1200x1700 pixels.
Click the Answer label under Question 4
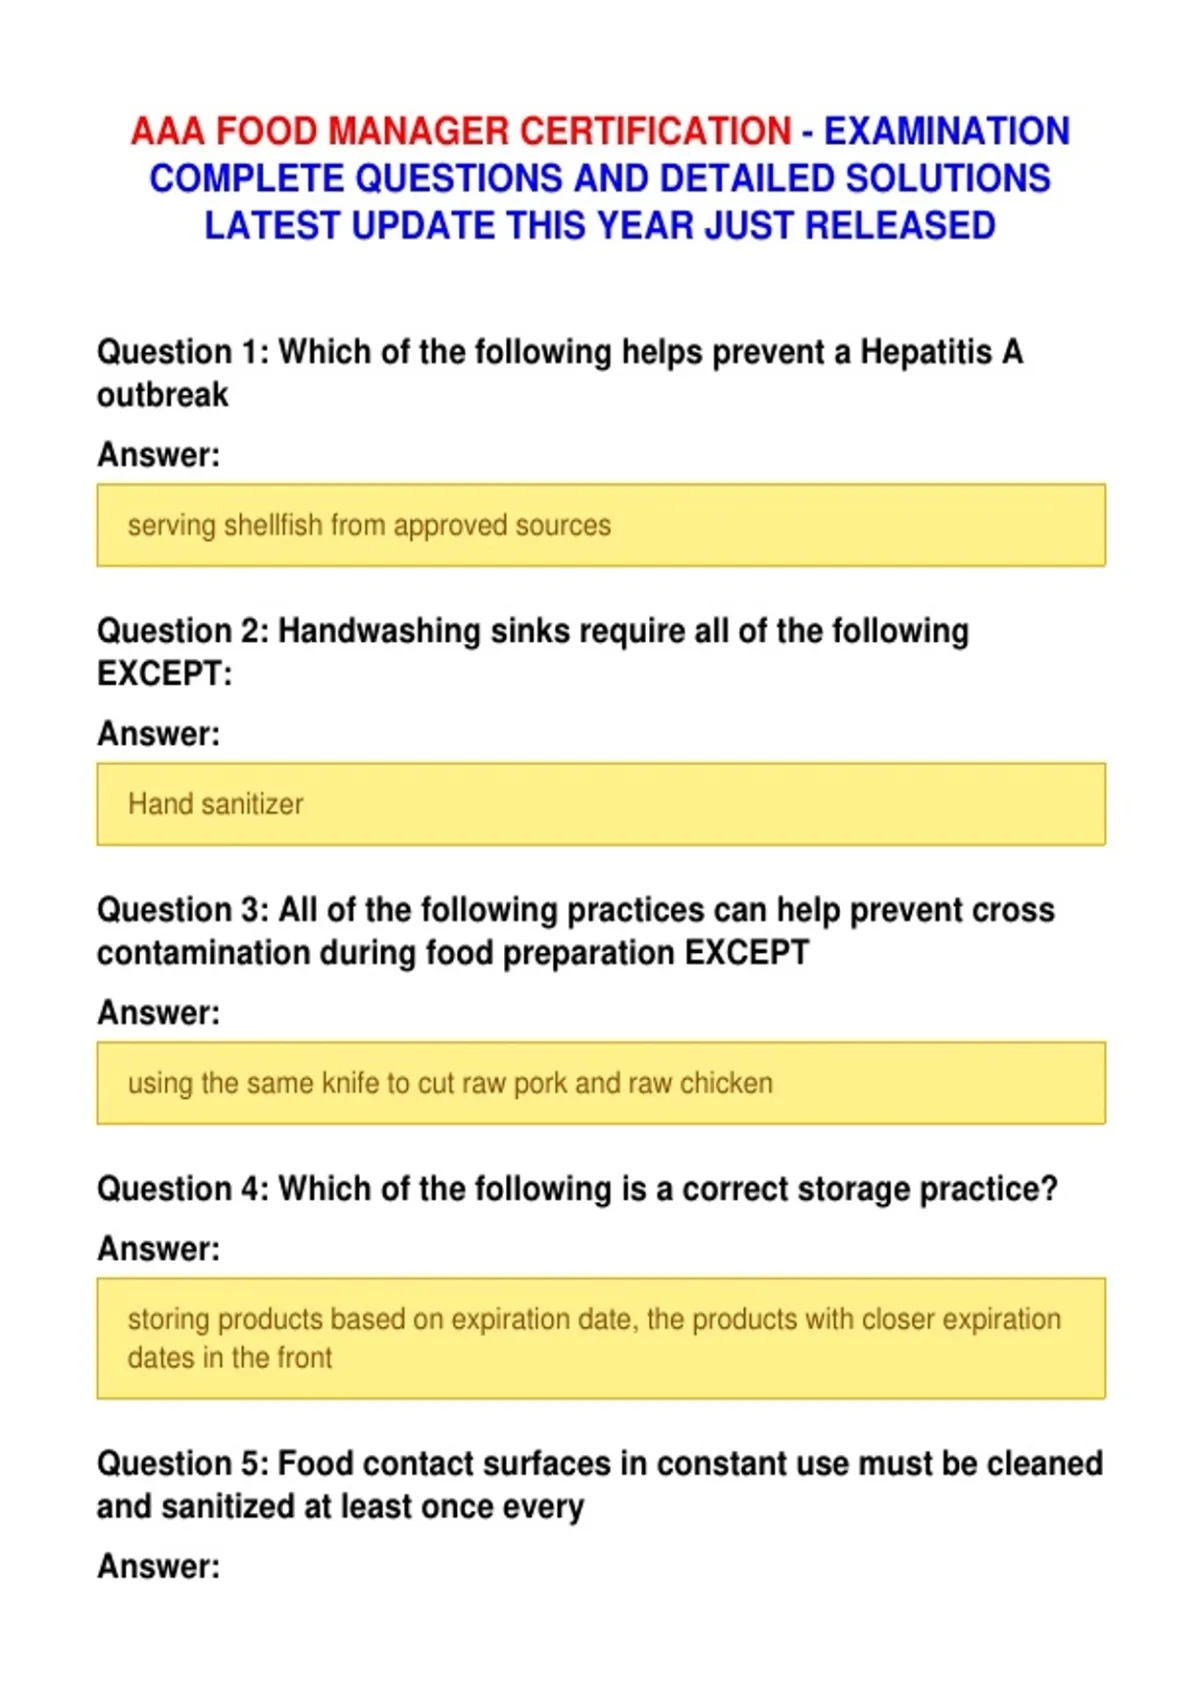click(x=158, y=1249)
